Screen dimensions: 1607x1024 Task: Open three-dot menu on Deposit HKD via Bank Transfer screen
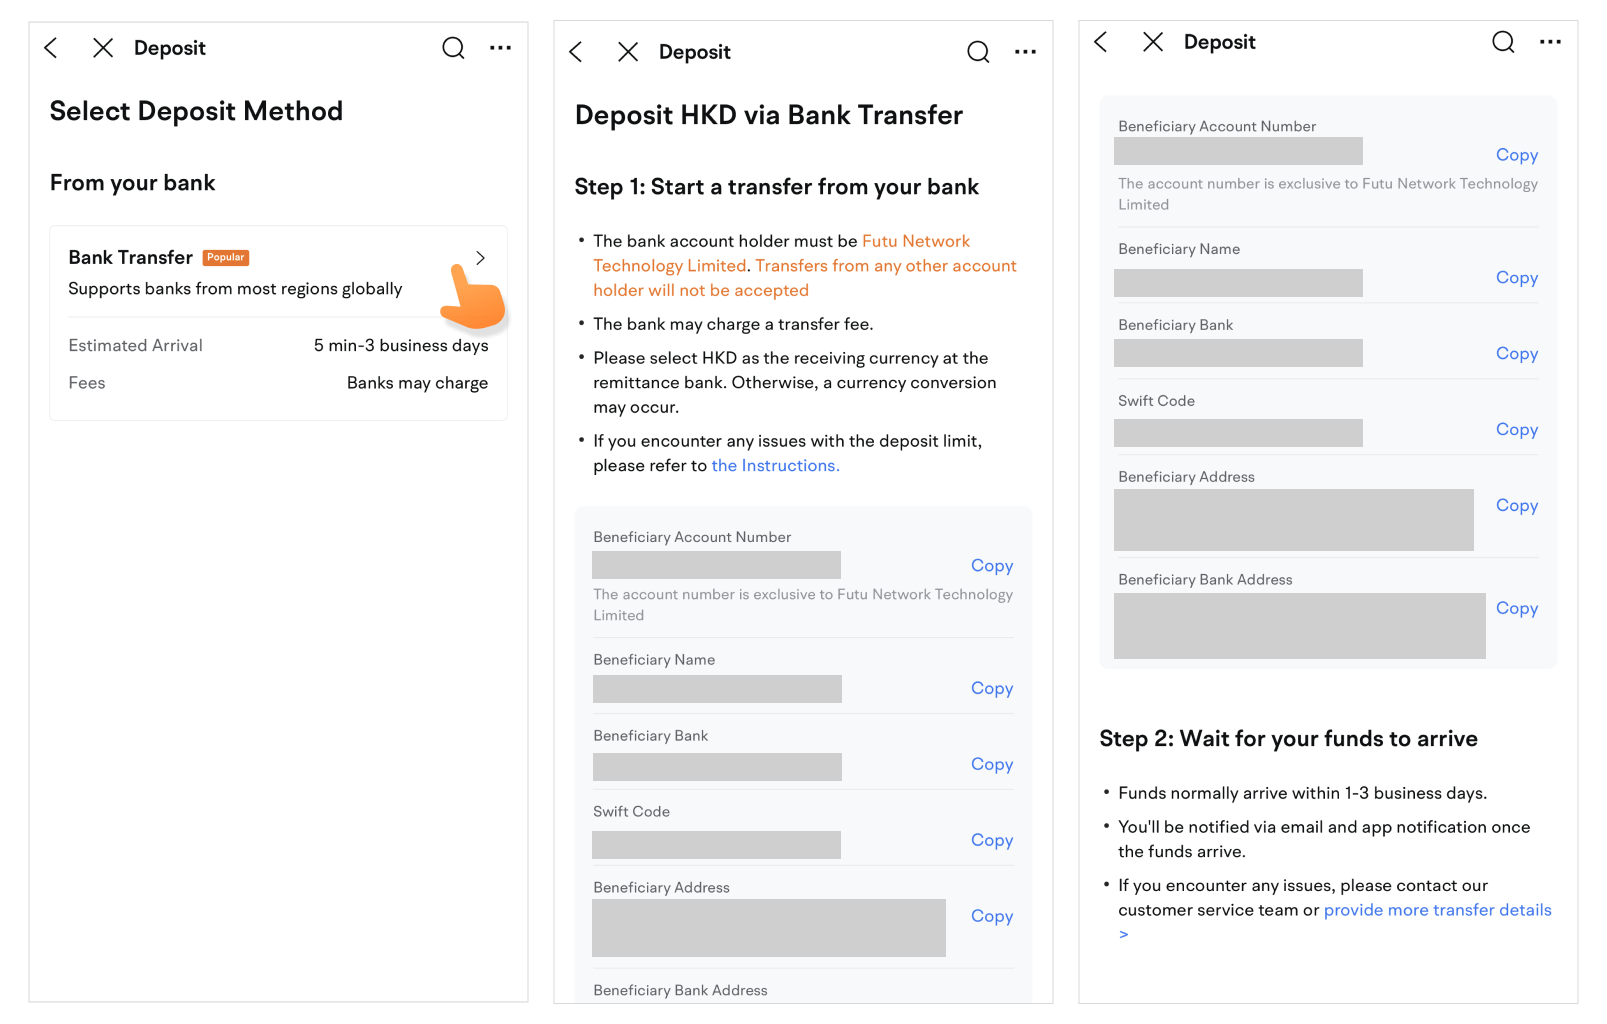click(x=1025, y=52)
